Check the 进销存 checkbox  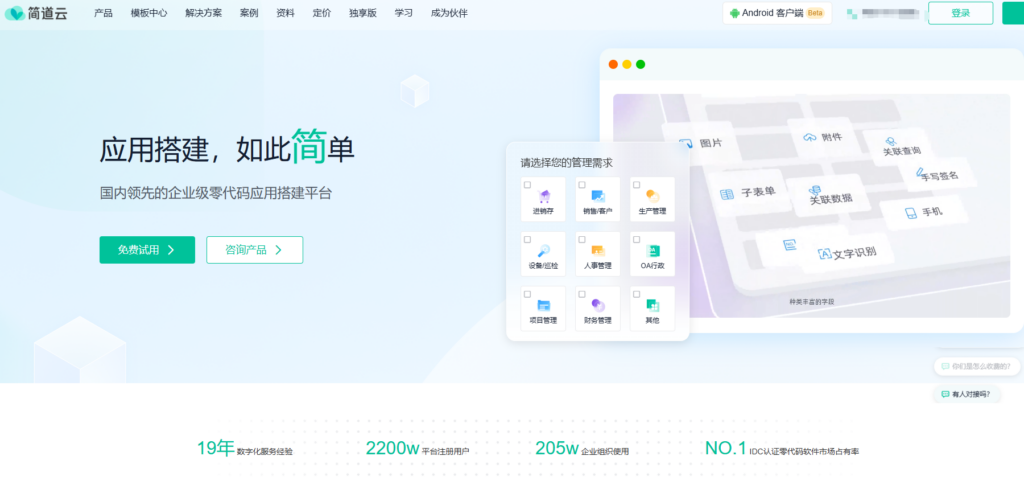[527, 185]
